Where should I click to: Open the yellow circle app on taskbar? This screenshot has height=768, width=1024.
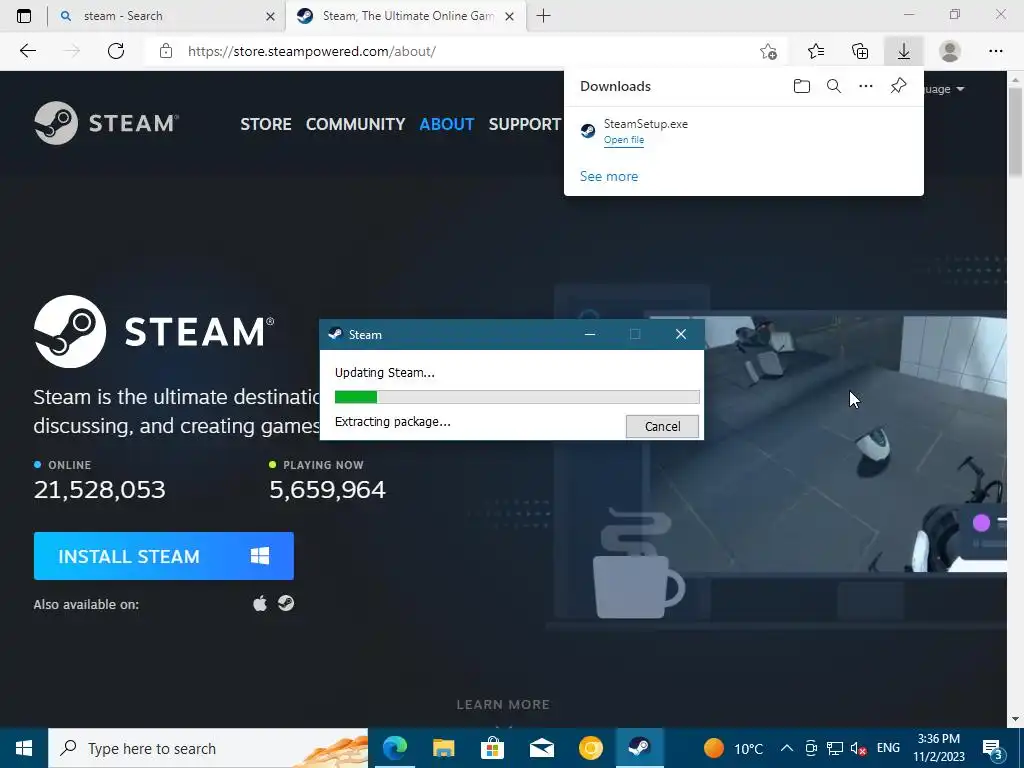[590, 748]
